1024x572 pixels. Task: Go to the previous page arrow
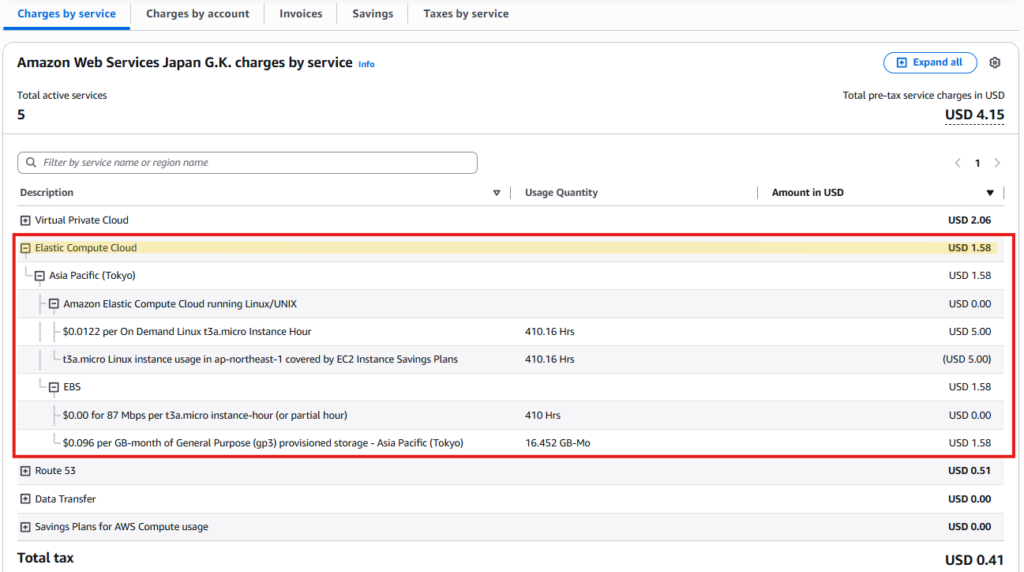957,163
